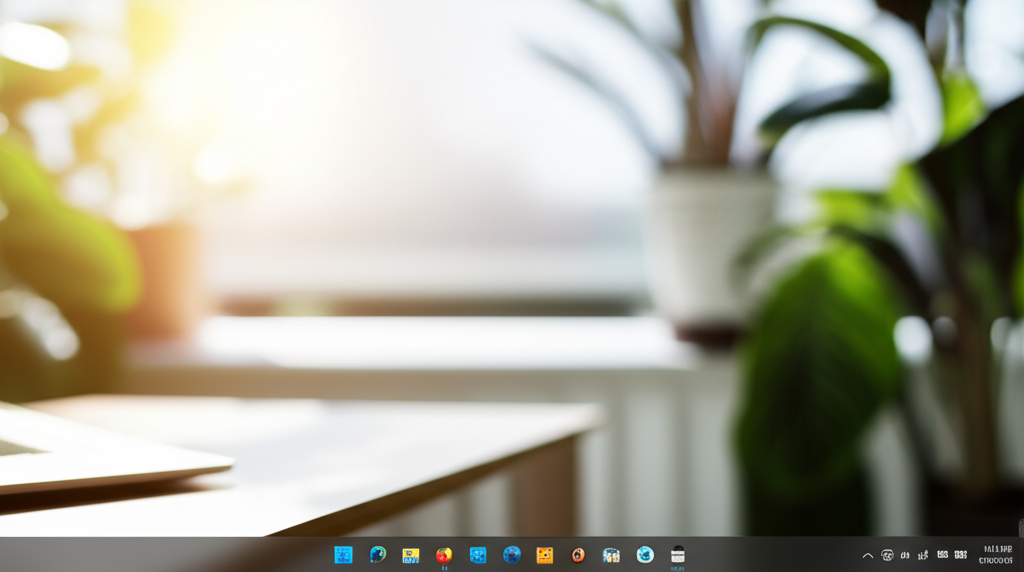Launch the dark blue globe taskbar icon

pyautogui.click(x=512, y=555)
